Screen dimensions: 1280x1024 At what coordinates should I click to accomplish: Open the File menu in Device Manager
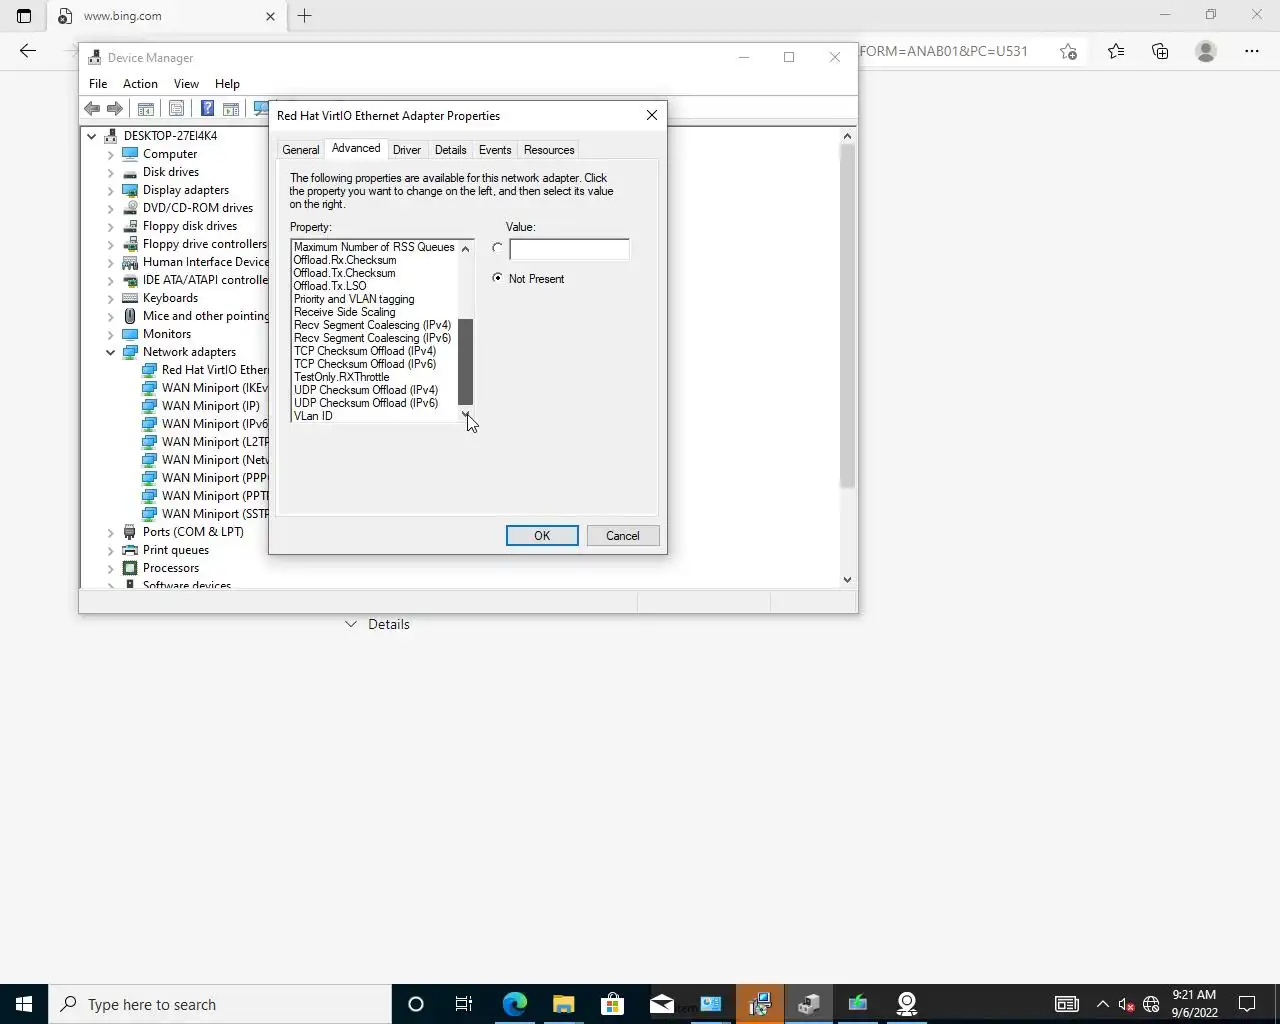[x=98, y=84]
